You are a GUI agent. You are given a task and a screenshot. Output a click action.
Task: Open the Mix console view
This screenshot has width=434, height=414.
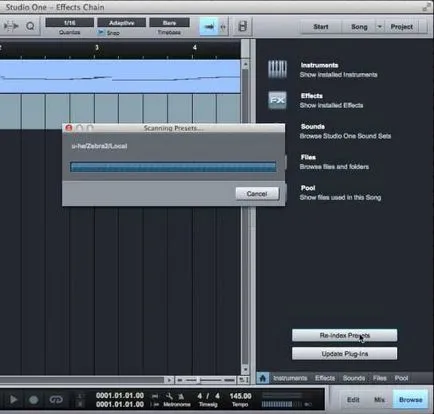[x=379, y=399]
